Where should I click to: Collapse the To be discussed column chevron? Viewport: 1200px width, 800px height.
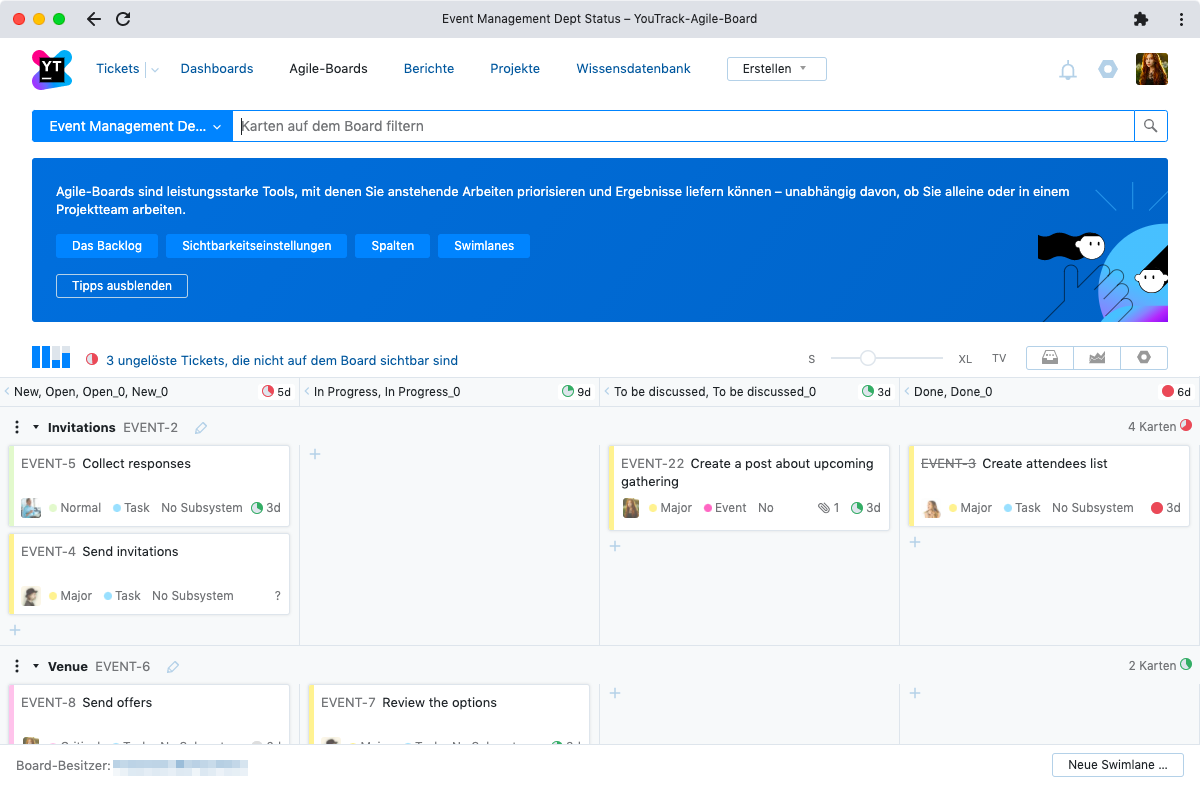607,392
